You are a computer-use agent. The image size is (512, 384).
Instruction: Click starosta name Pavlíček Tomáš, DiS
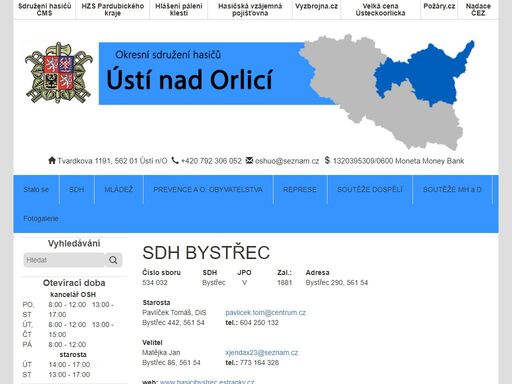click(x=174, y=313)
